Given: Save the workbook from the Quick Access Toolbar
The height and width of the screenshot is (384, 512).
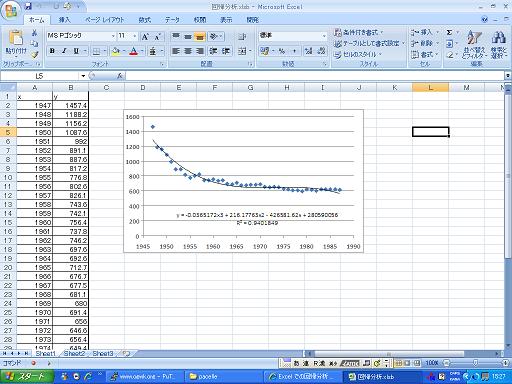Looking at the screenshot, I should pos(29,6).
